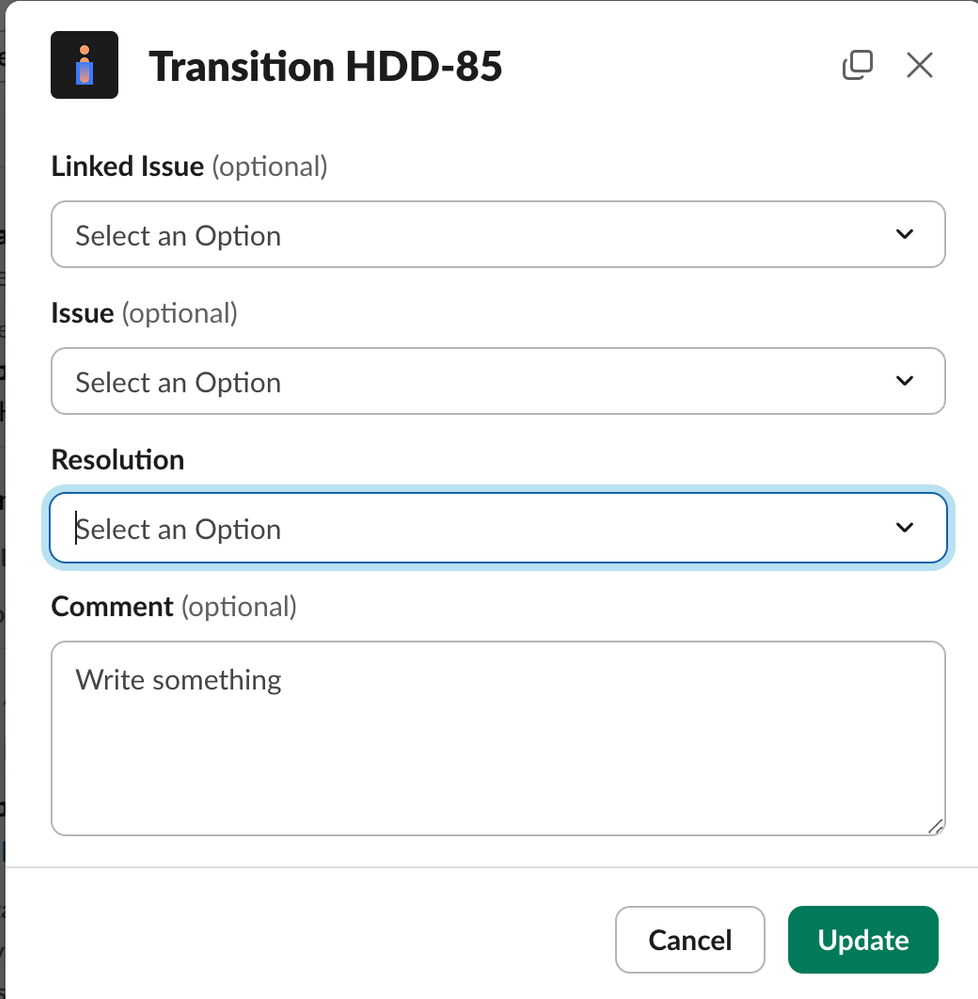
Task: Click the Resolution dropdown chevron arrow
Action: (905, 528)
